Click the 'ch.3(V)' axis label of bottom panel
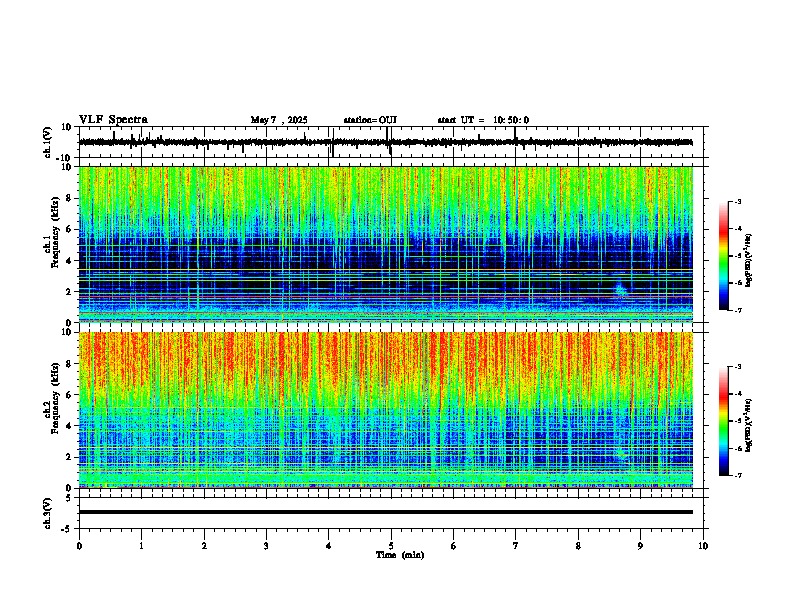The height and width of the screenshot is (612, 792). click(x=48, y=513)
